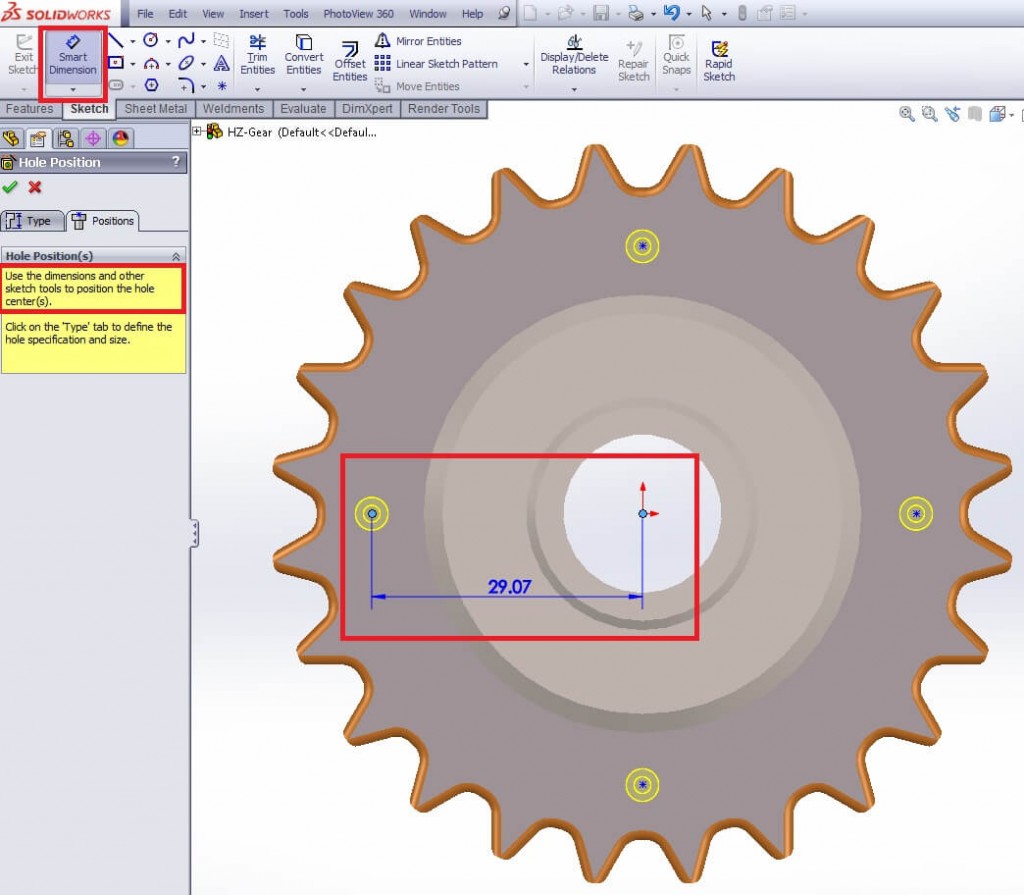1024x895 pixels.
Task: Activate the Trim Entities tool
Action: 257,57
